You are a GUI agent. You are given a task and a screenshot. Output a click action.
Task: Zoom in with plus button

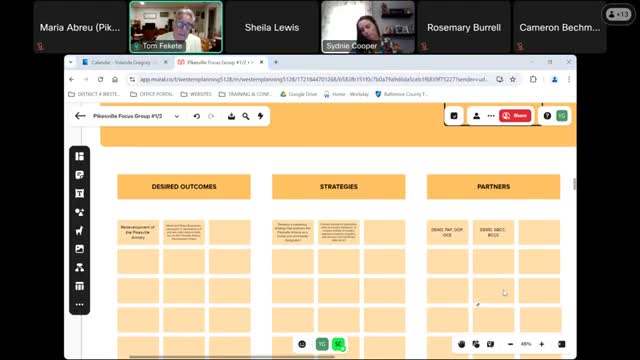542,344
